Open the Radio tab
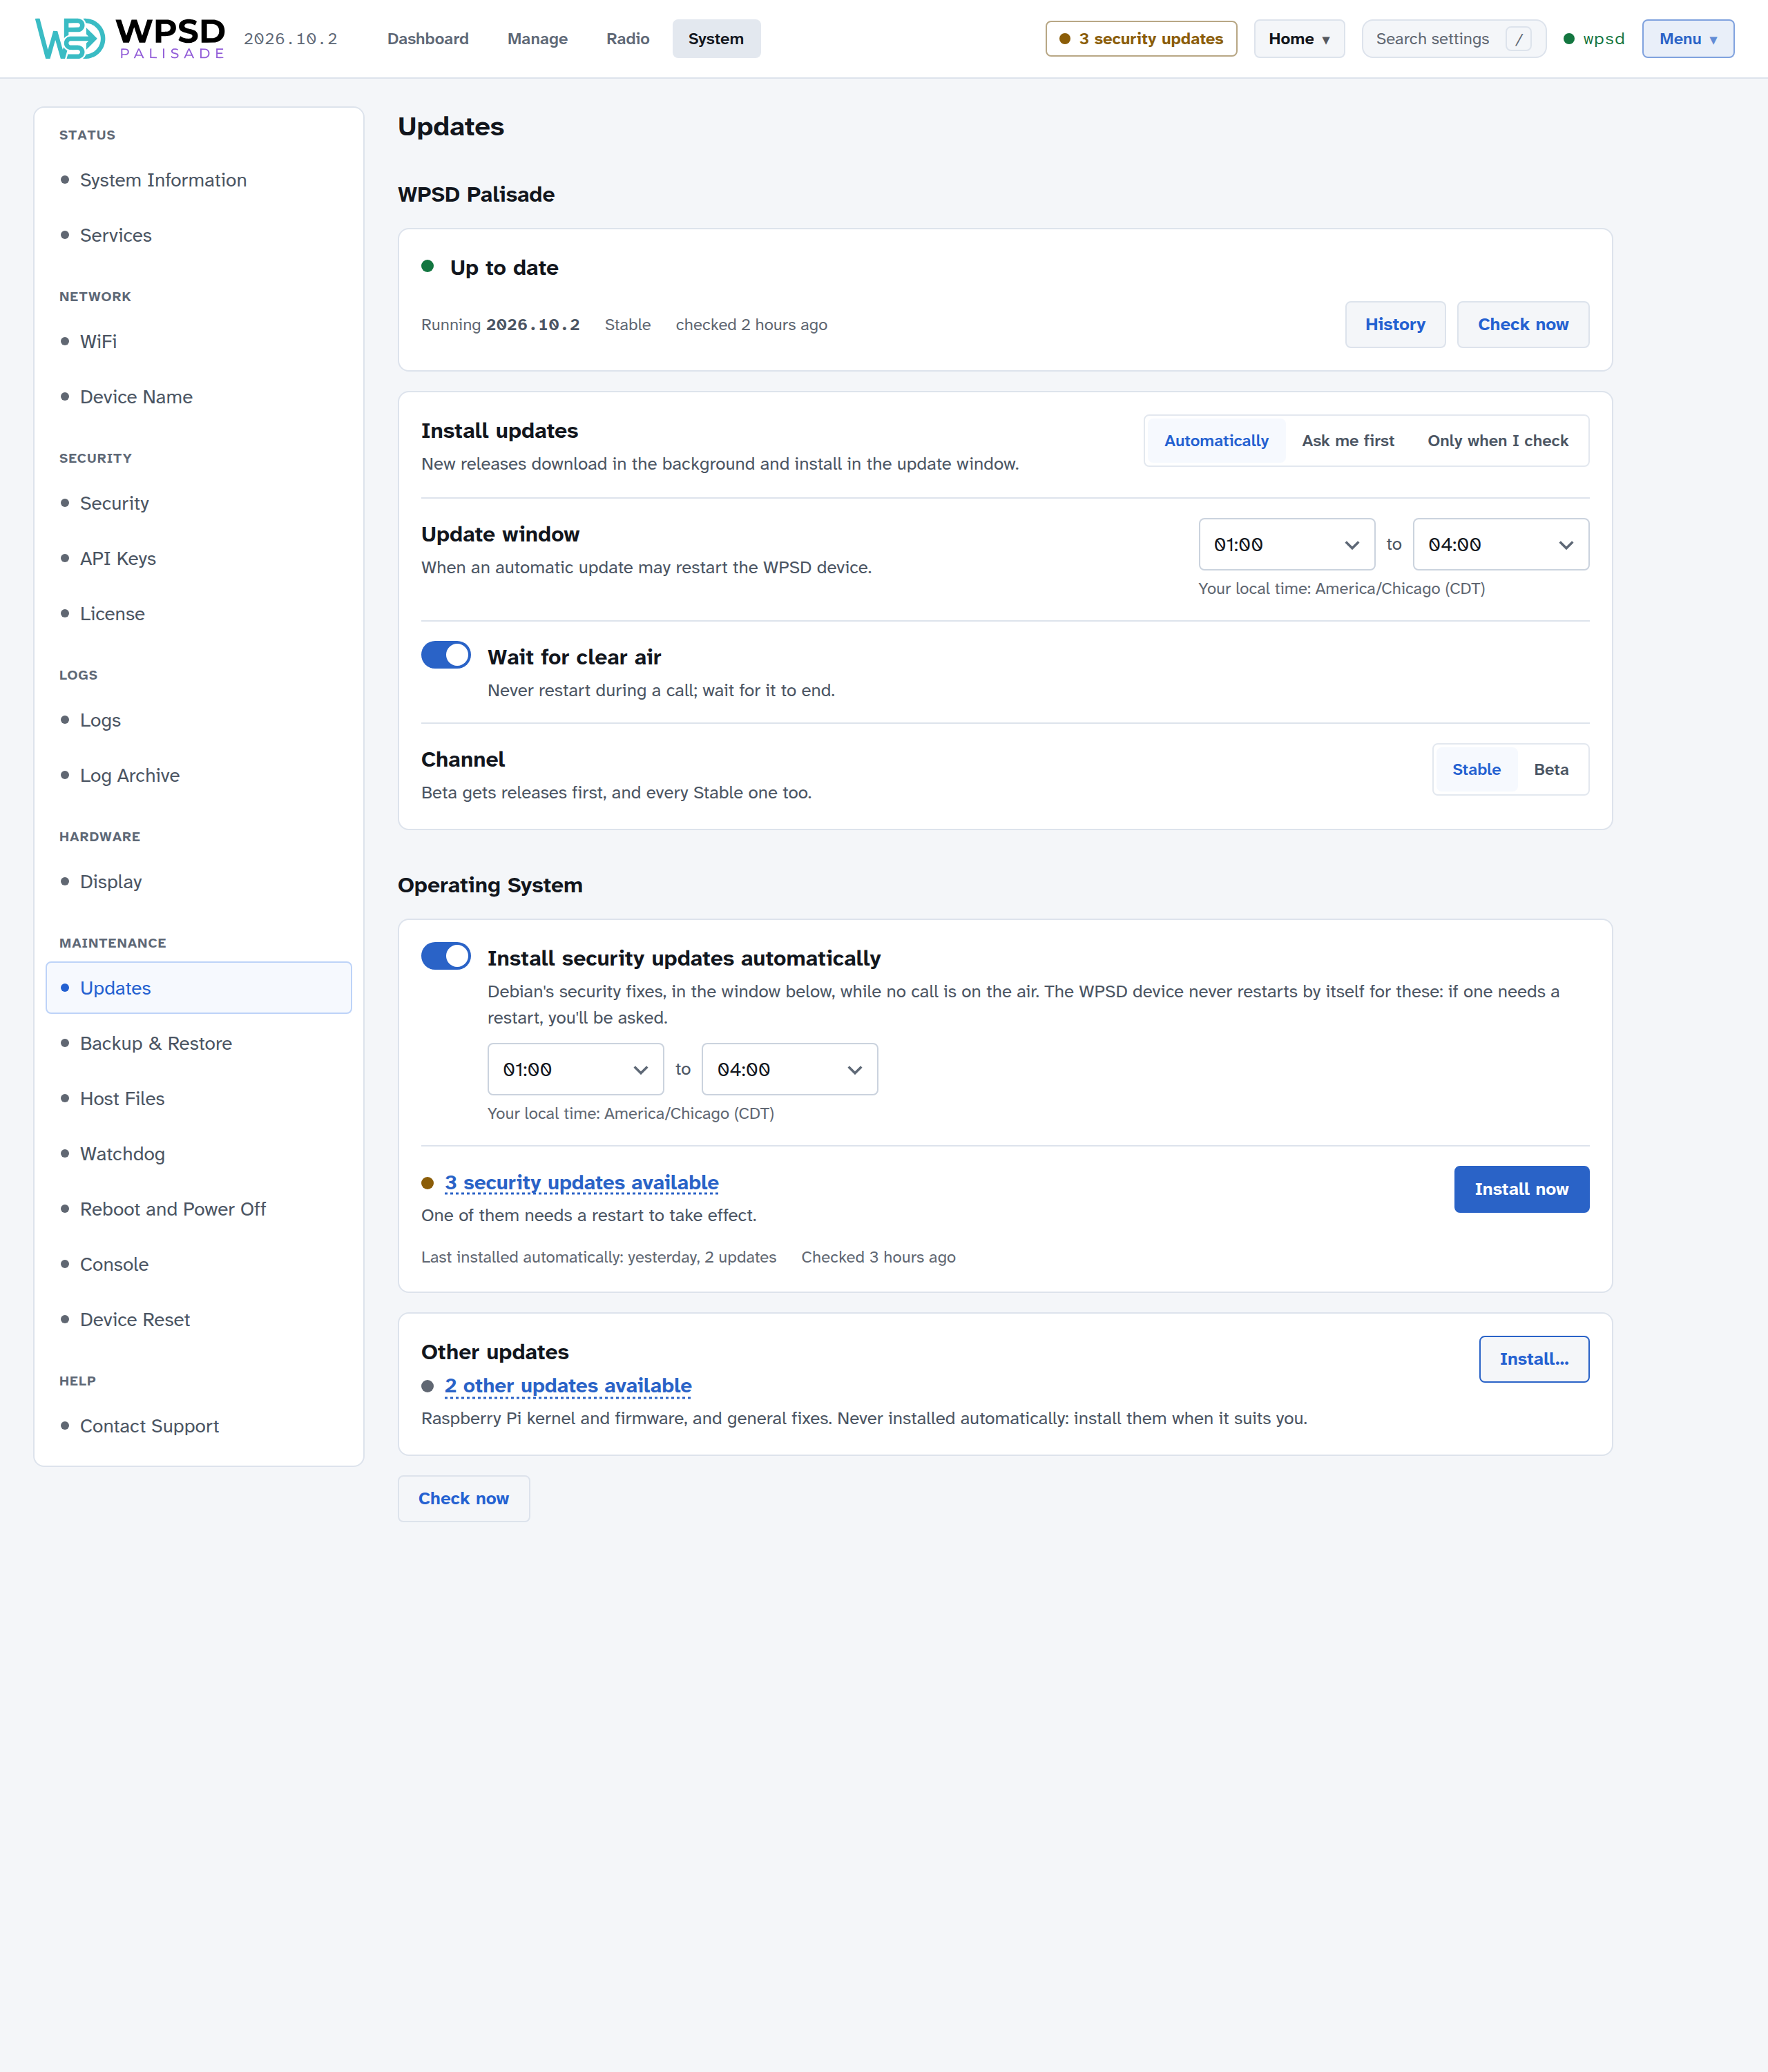The width and height of the screenshot is (1768, 2072). tap(628, 39)
